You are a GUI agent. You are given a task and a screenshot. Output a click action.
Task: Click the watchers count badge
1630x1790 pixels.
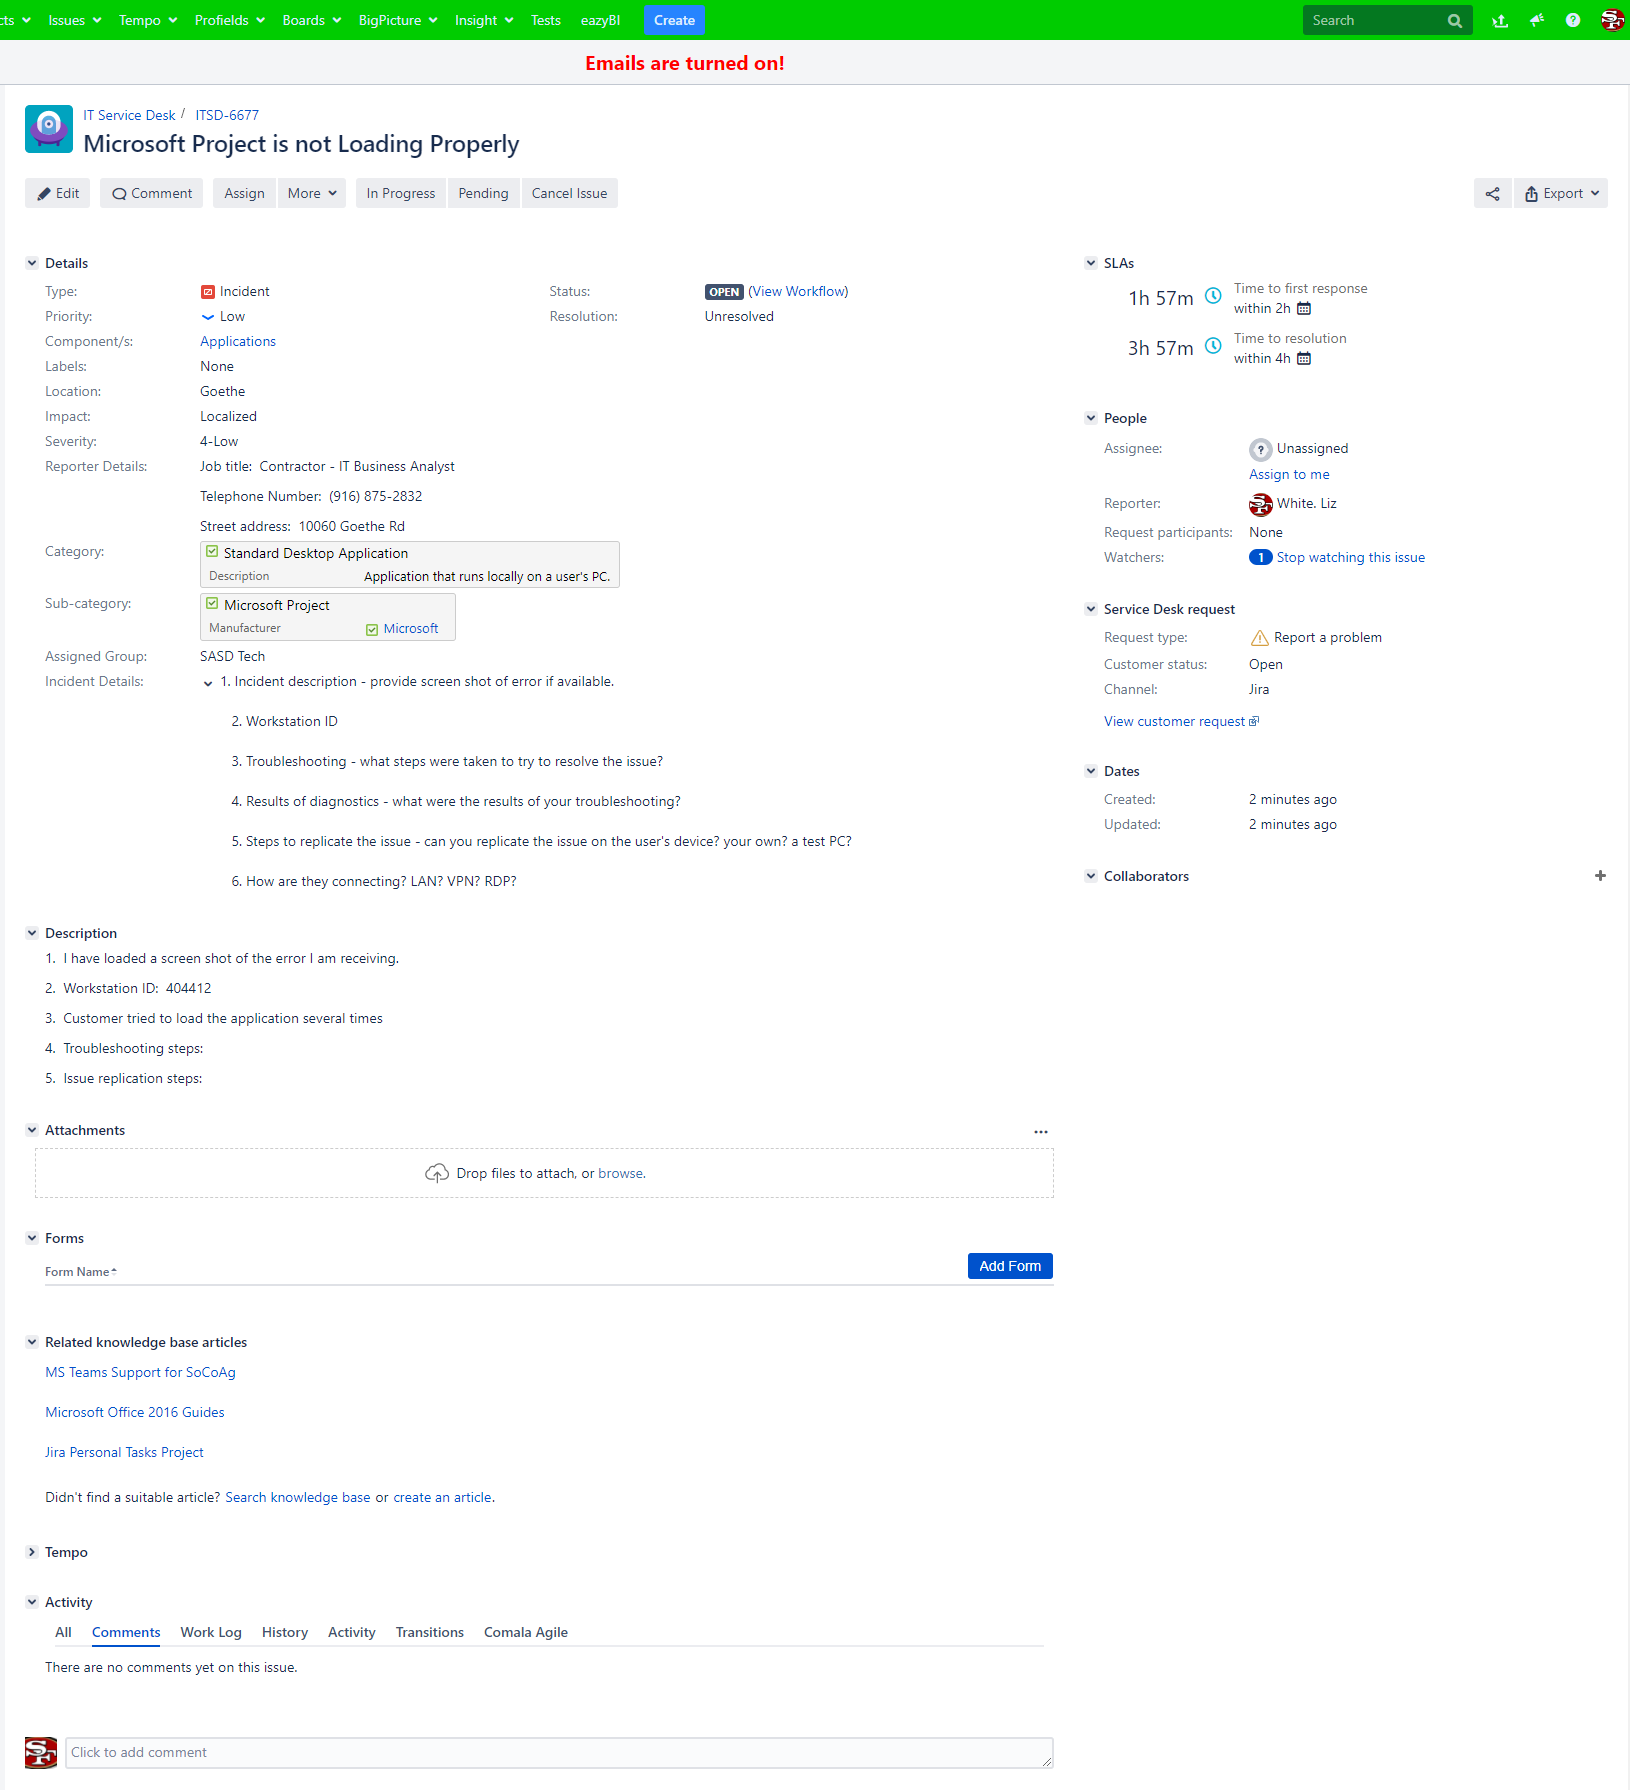(1261, 558)
